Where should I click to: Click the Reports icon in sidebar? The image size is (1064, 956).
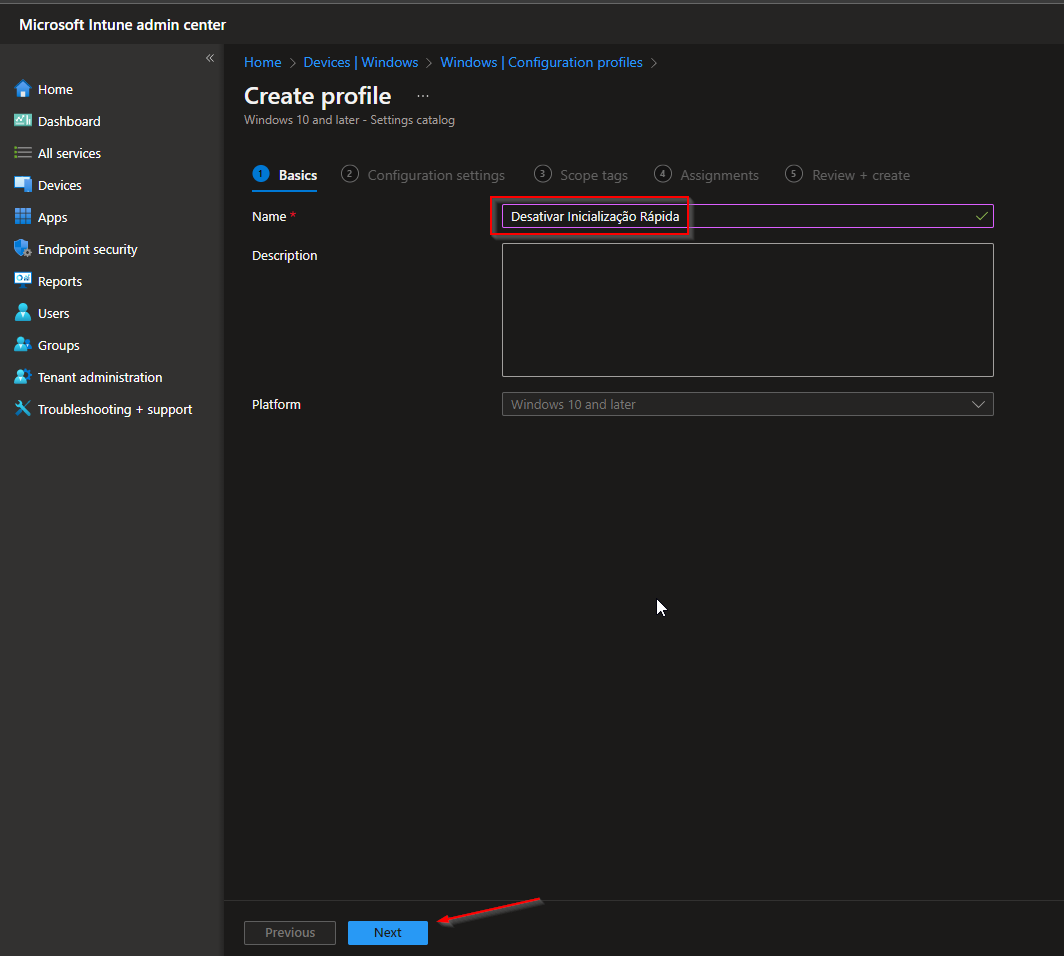[x=22, y=280]
